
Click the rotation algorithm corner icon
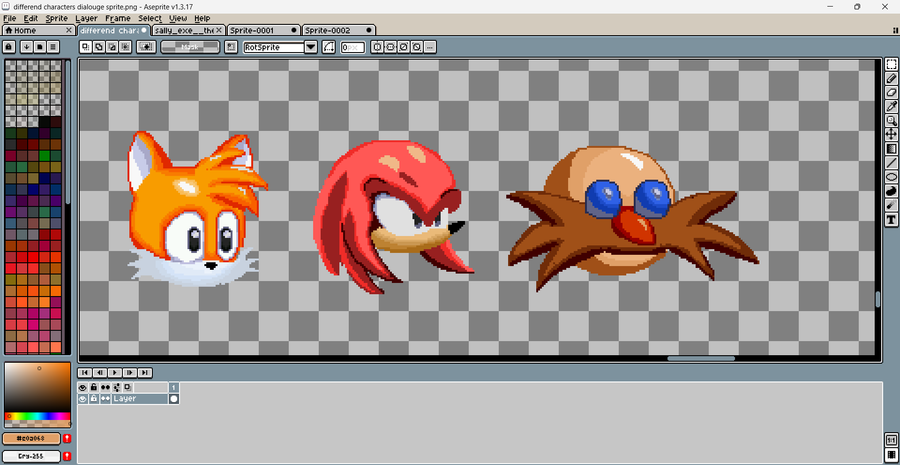[329, 47]
